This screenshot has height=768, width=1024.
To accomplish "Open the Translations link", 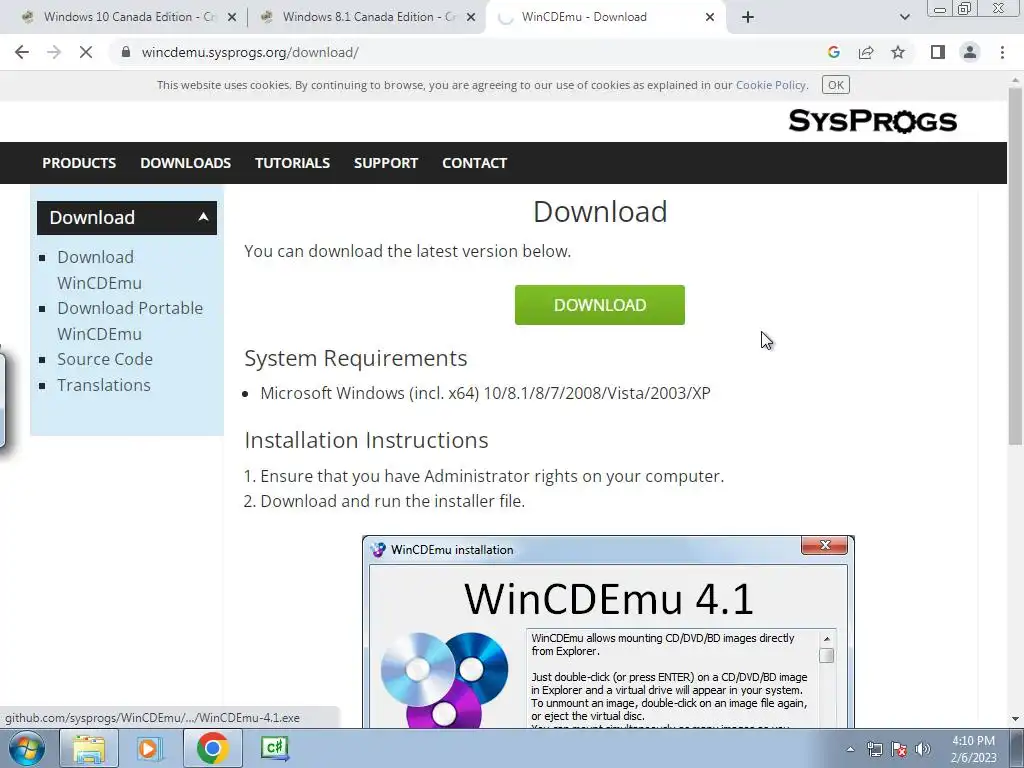I will coord(104,385).
